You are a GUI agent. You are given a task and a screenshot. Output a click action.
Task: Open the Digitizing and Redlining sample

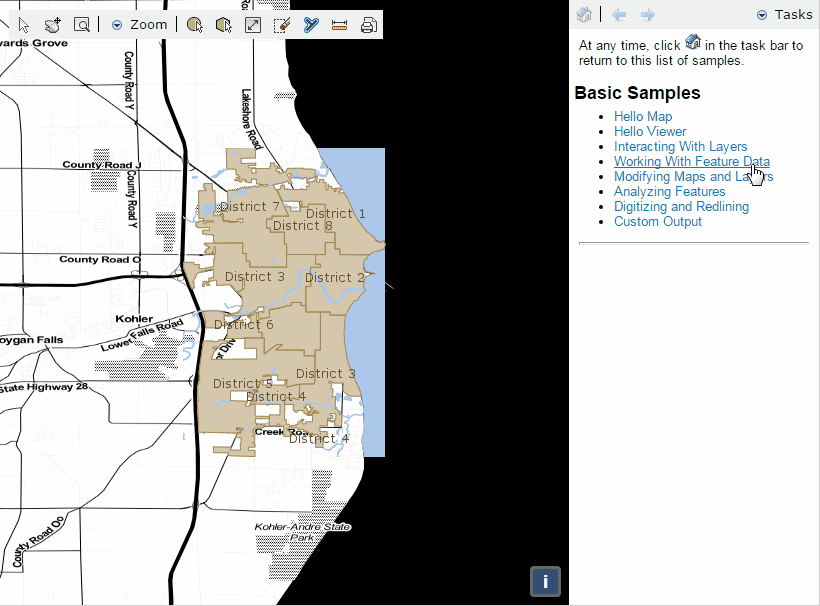click(681, 206)
